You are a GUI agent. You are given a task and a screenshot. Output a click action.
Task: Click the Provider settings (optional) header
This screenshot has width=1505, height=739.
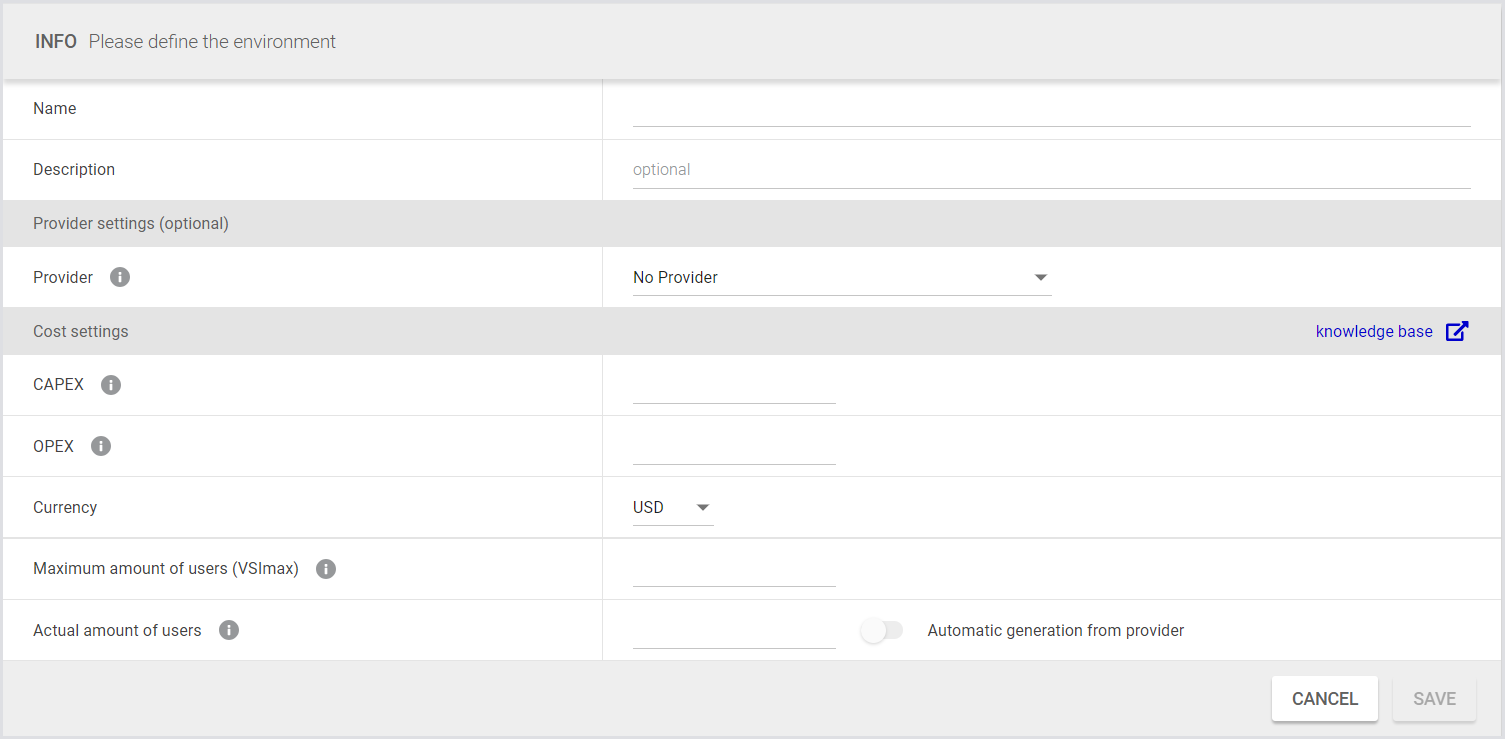[131, 224]
